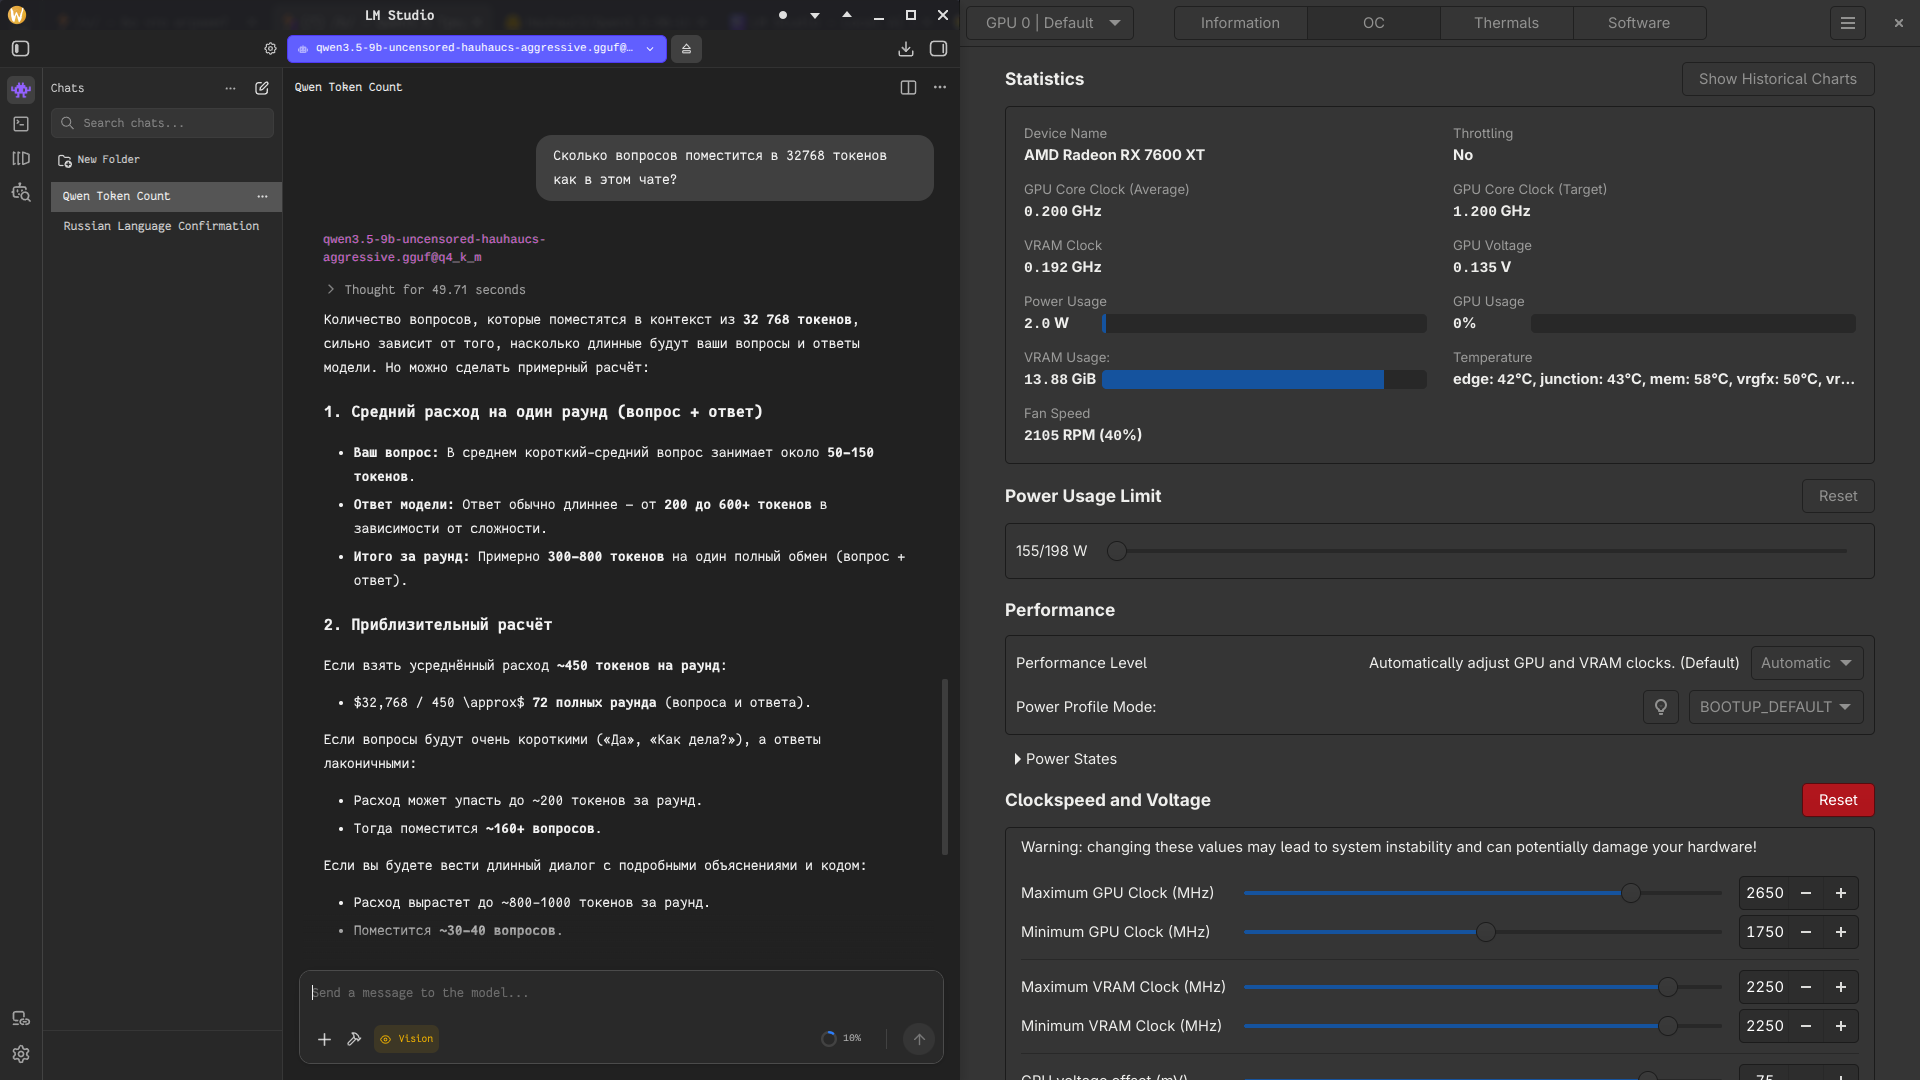The height and width of the screenshot is (1080, 1920).
Task: Open the downloads icon in top bar
Action: point(905,48)
